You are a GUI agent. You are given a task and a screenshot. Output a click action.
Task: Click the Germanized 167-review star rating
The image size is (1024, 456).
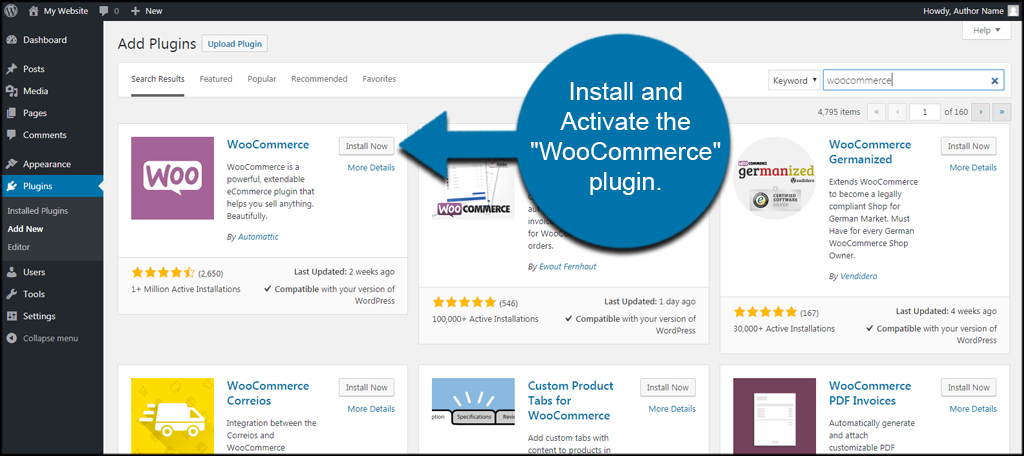pos(765,312)
